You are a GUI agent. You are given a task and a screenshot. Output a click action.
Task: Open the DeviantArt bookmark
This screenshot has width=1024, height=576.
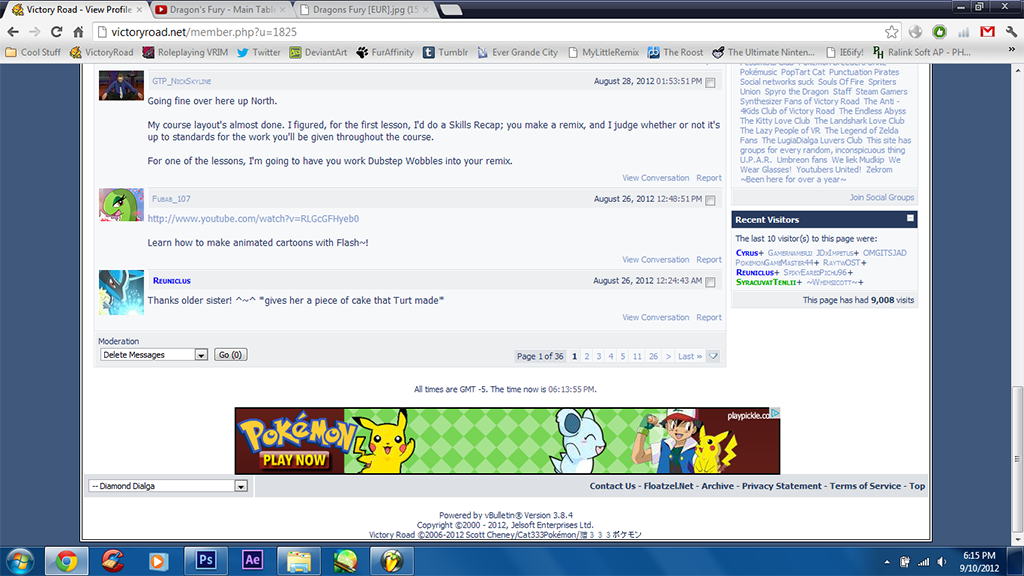click(x=319, y=52)
